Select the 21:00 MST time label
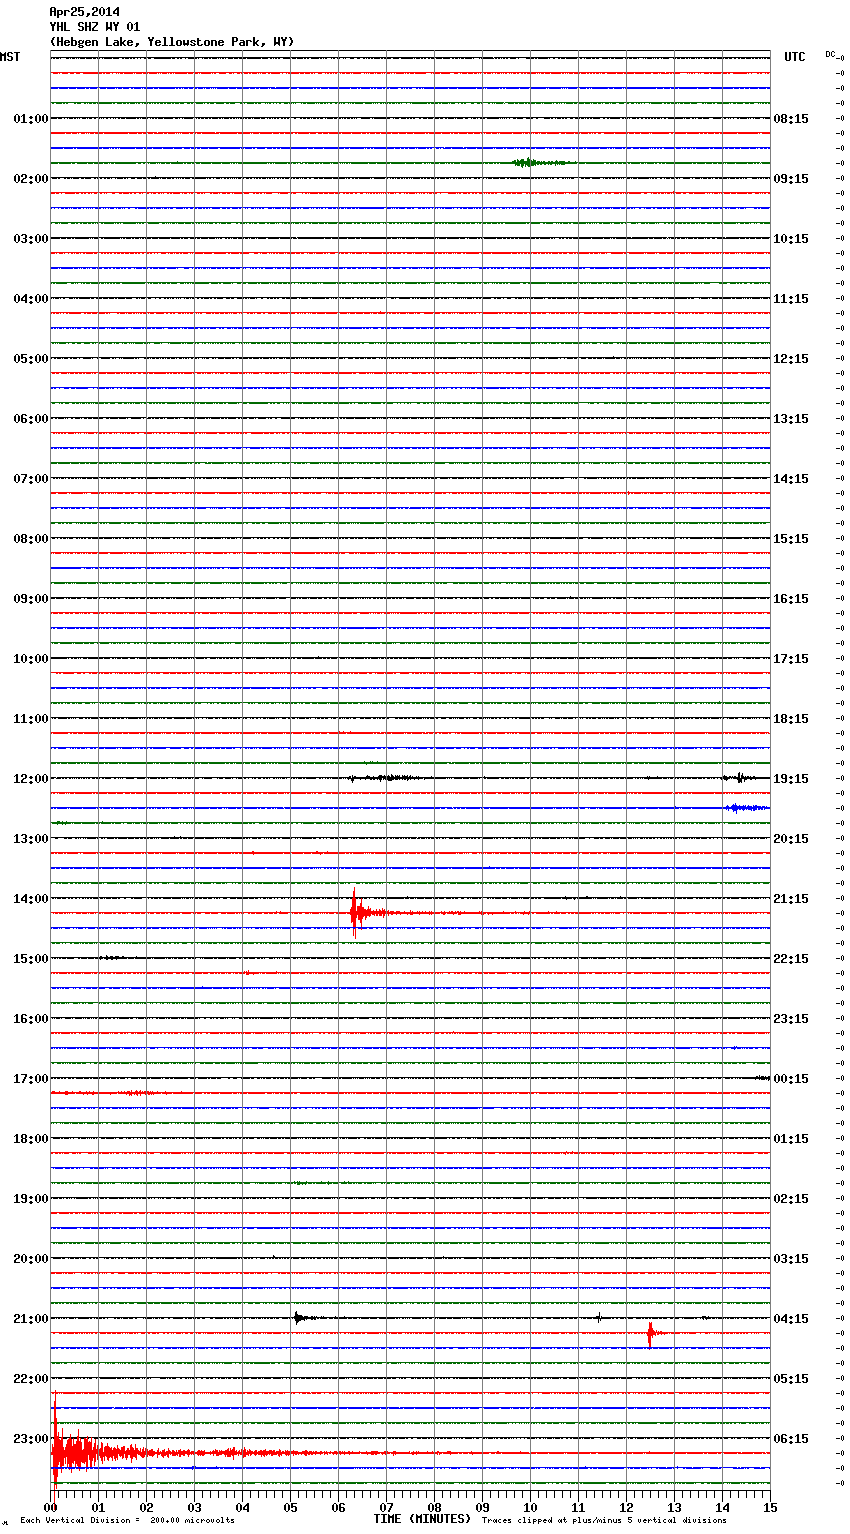The height and width of the screenshot is (1534, 850). tap(30, 1319)
